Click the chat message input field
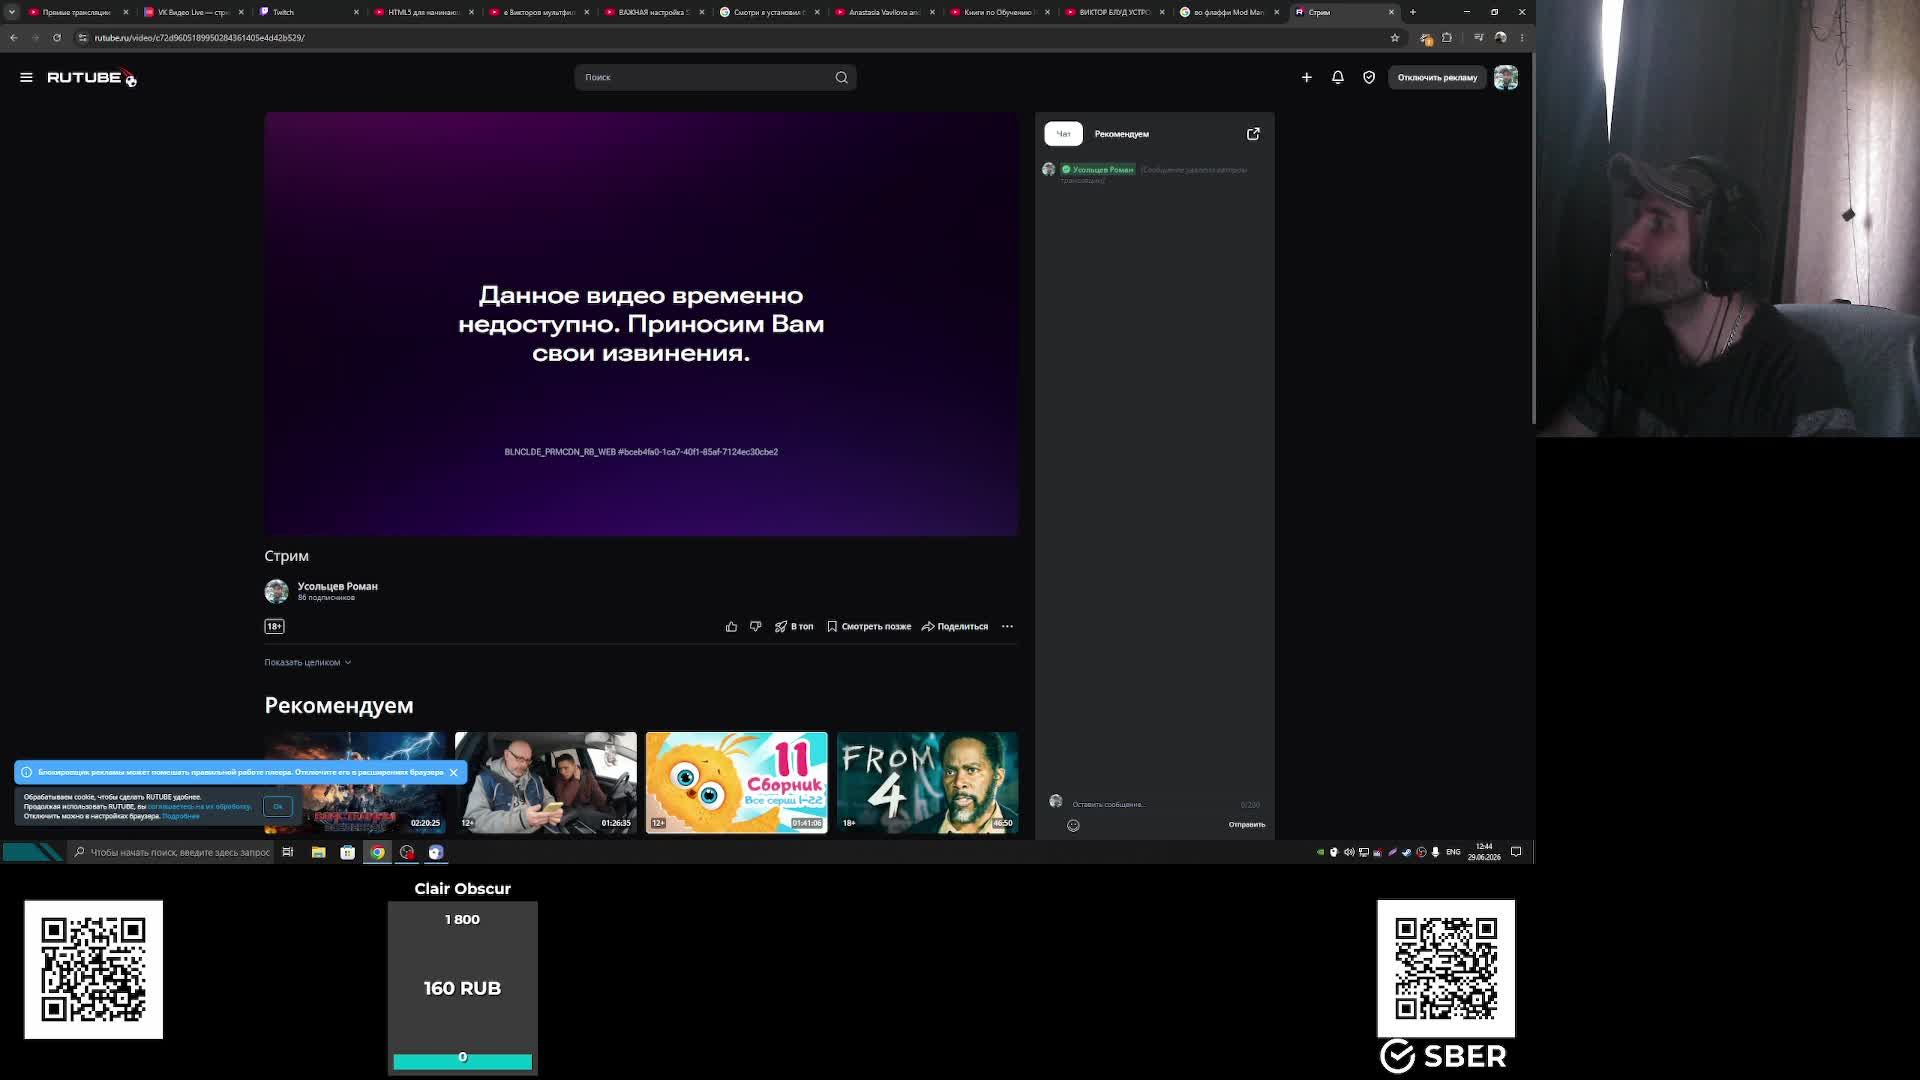The height and width of the screenshot is (1080, 1920). pyautogui.click(x=1150, y=804)
